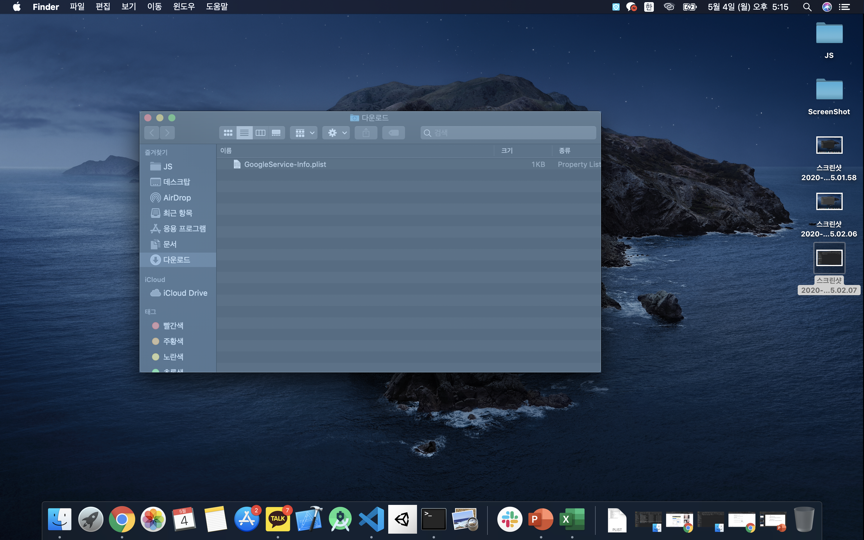Switch Finder to list view
The height and width of the screenshot is (540, 864).
244,133
